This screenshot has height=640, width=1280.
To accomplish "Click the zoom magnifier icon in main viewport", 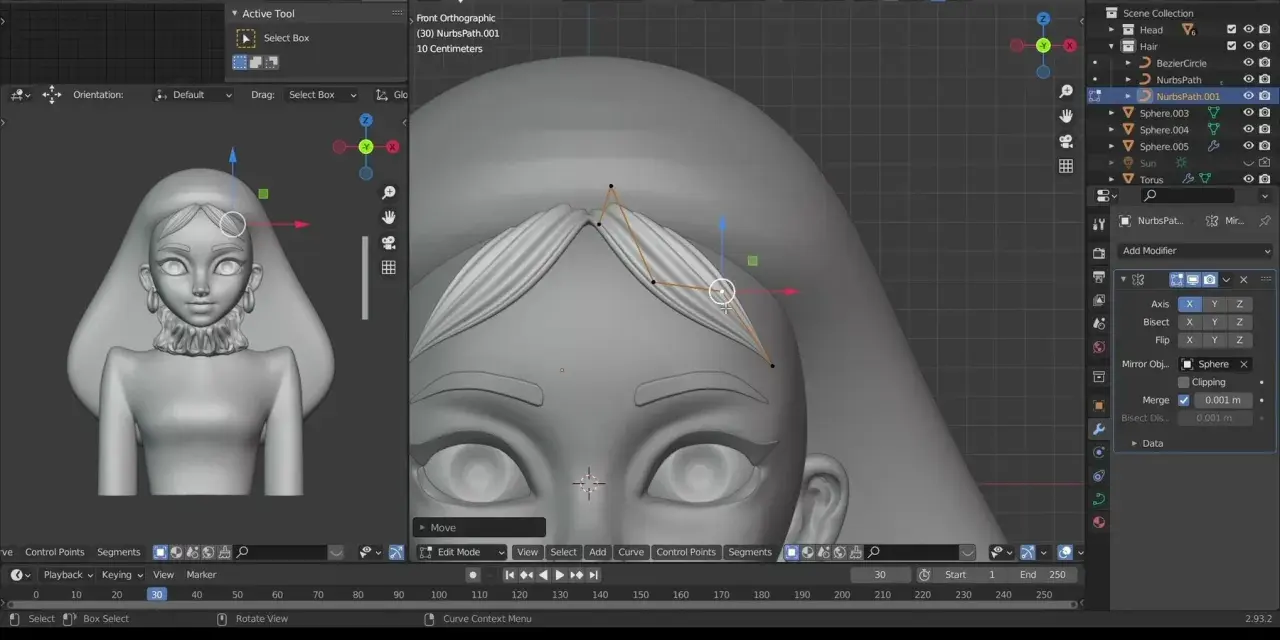I will pos(1066,91).
